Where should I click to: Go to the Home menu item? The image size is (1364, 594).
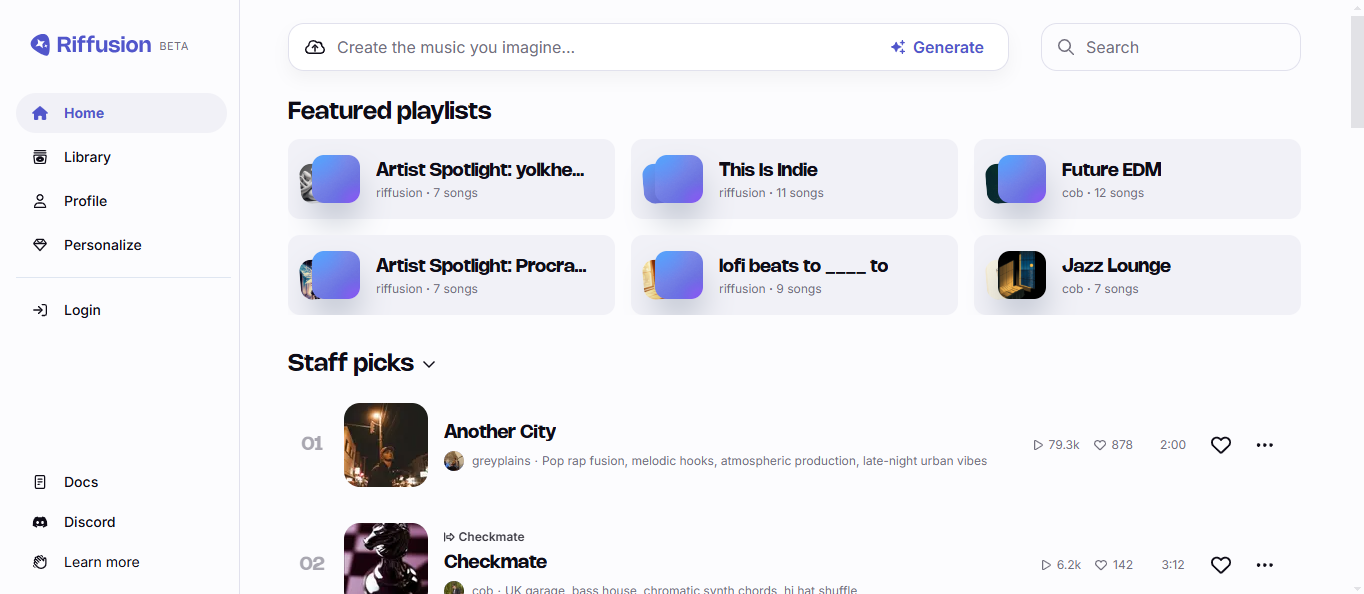122,113
